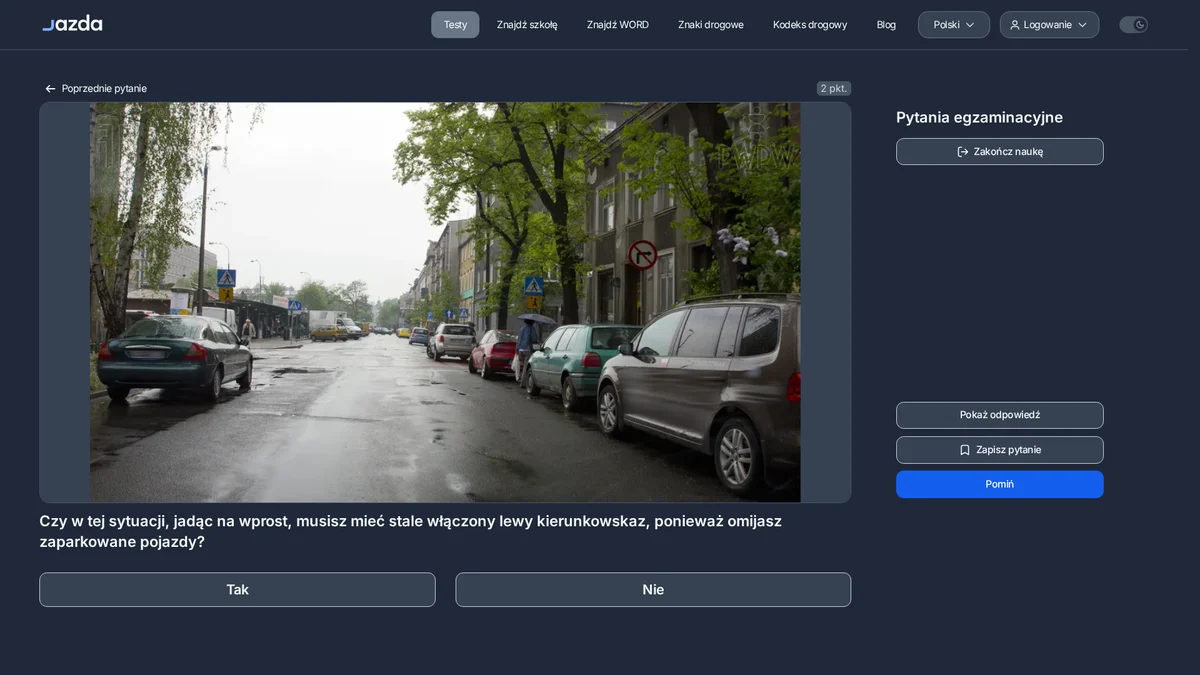The image size is (1200, 675).
Task: Click the exit icon in Zakończ naukę
Action: [x=963, y=152]
